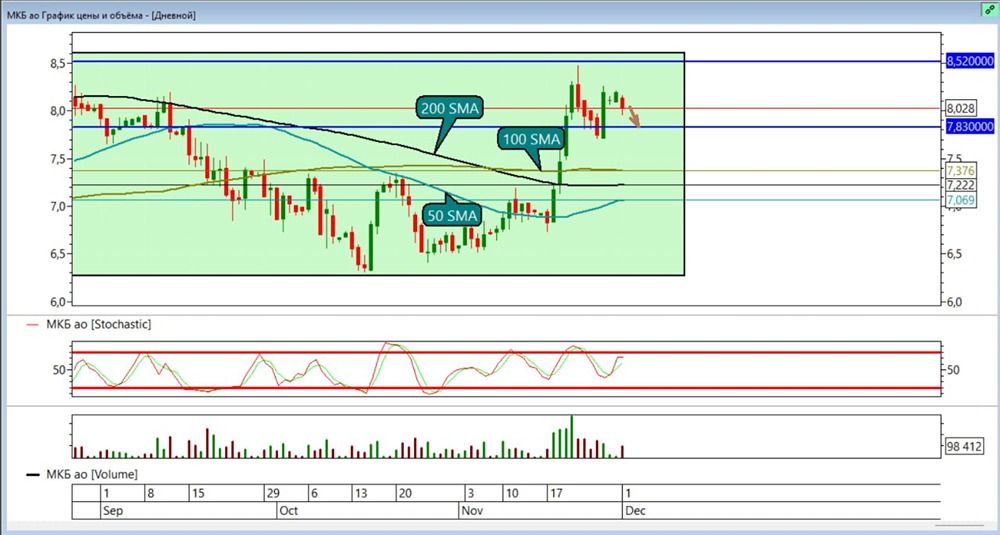The image size is (1000, 535).
Task: Click the 7,376 moving average value label
Action: coord(960,171)
